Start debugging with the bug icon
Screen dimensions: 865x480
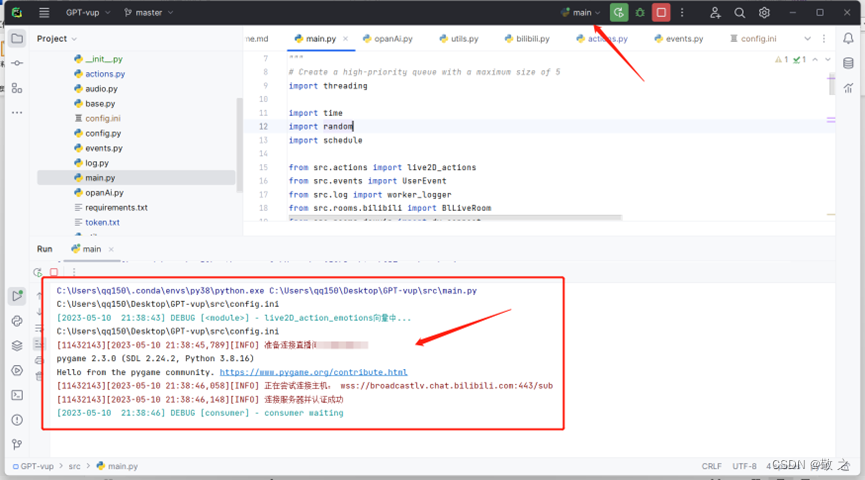tap(640, 12)
